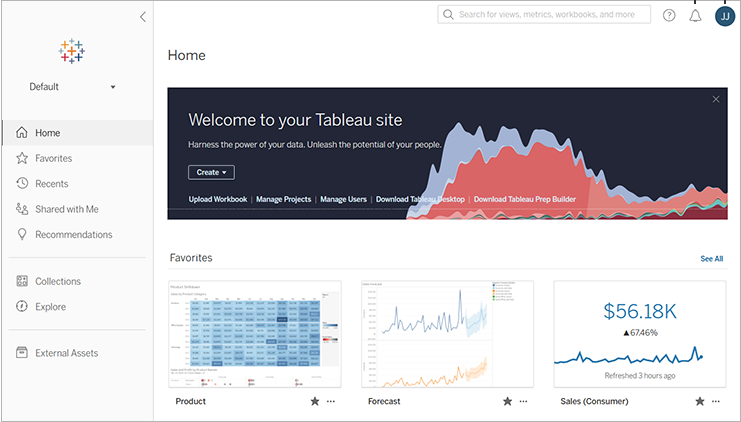This screenshot has width=741, height=422.
Task: Click the Tableau logo in sidebar
Action: click(x=72, y=51)
